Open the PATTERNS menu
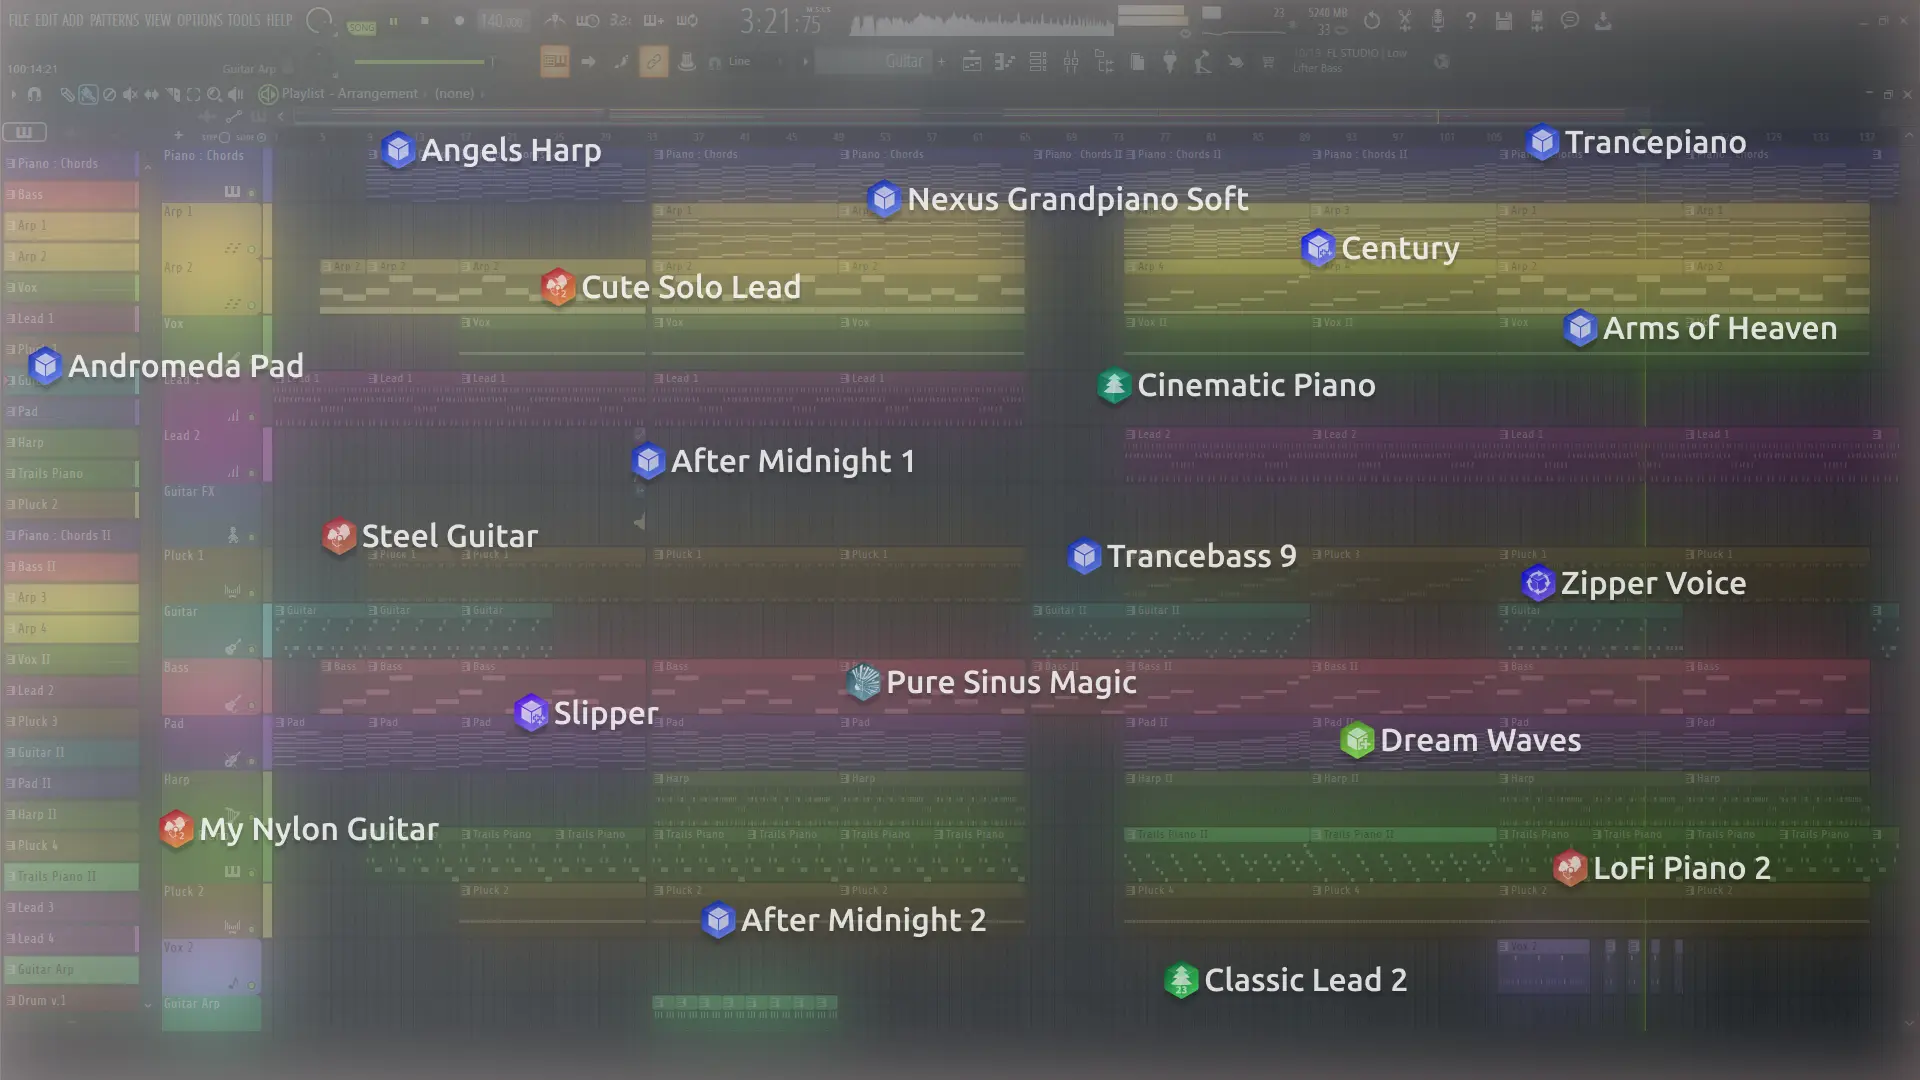Image resolution: width=1920 pixels, height=1080 pixels. (x=114, y=20)
